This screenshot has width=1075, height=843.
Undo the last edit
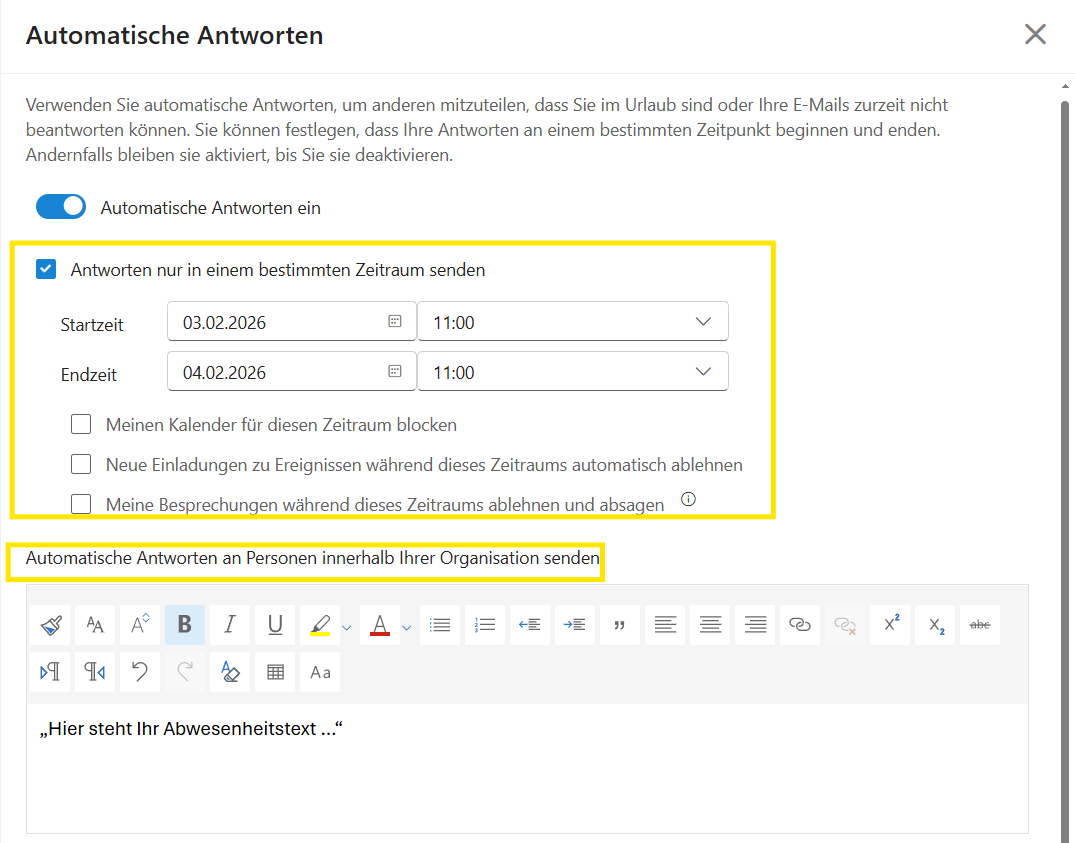click(x=140, y=672)
